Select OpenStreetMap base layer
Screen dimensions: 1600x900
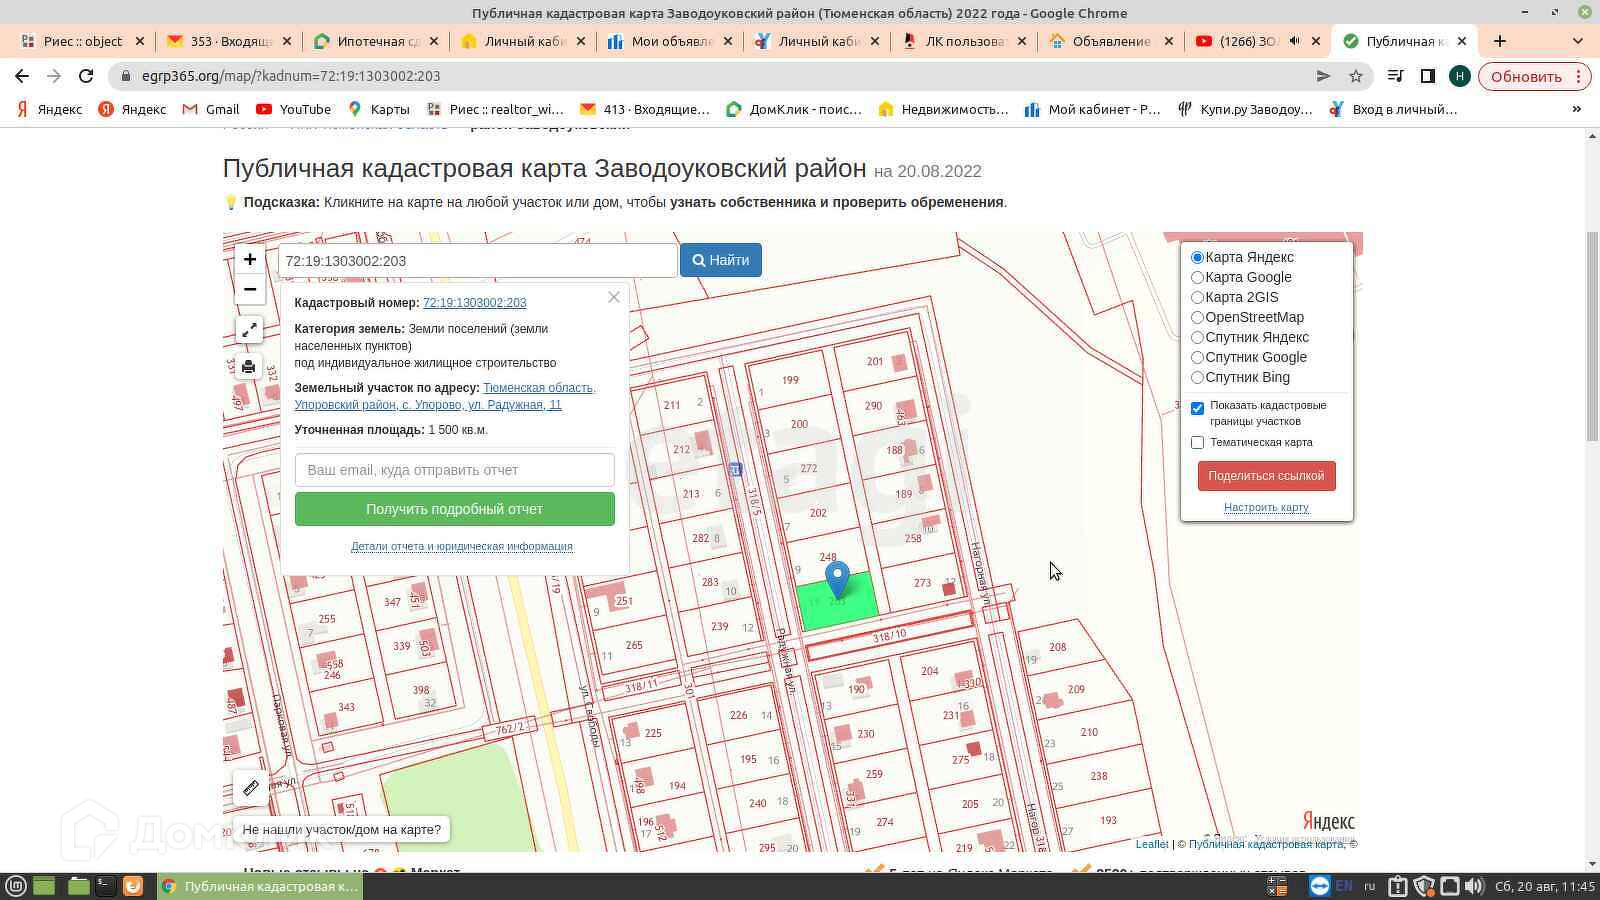click(1197, 317)
